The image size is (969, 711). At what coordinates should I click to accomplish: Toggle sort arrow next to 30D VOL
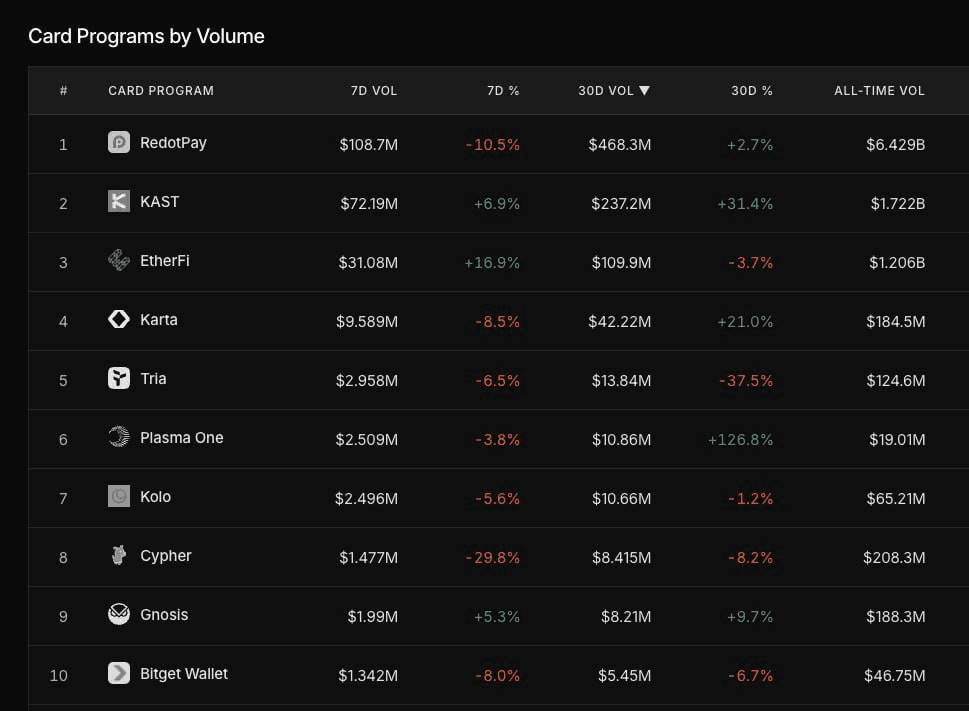coord(645,91)
